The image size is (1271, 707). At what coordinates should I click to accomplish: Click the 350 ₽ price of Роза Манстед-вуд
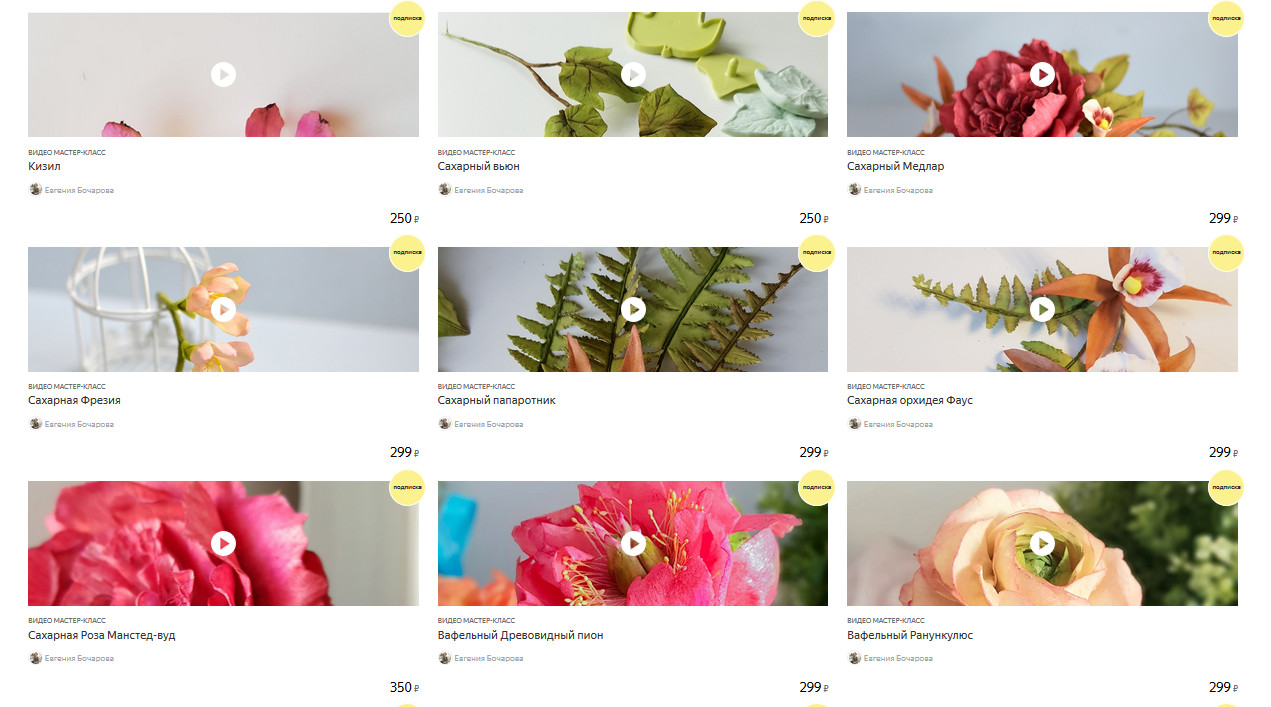click(x=404, y=687)
